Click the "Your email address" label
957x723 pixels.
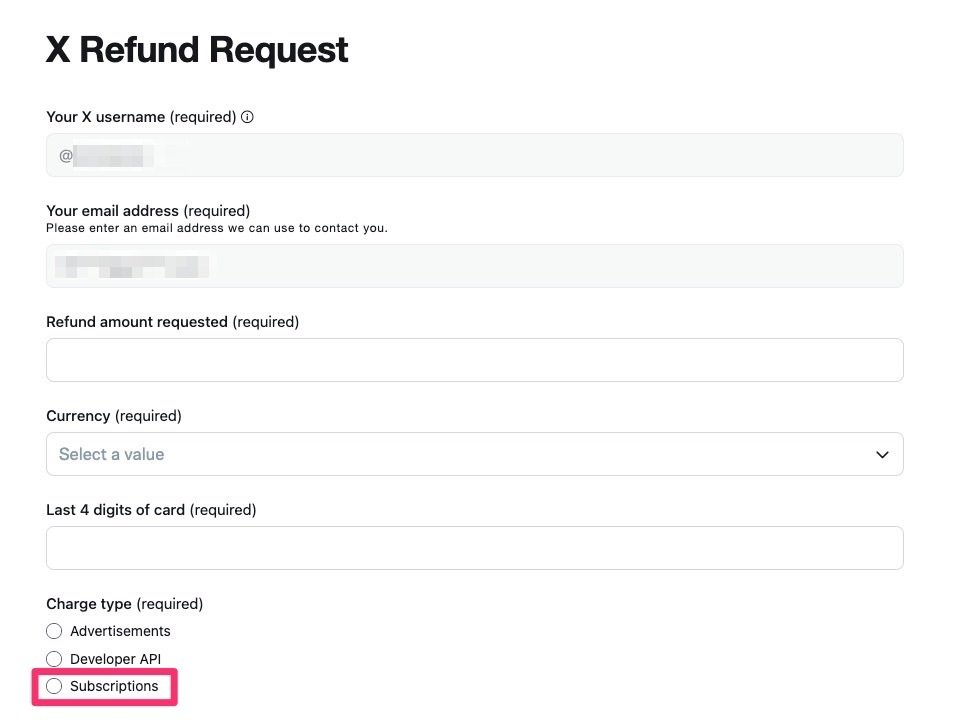click(x=112, y=211)
